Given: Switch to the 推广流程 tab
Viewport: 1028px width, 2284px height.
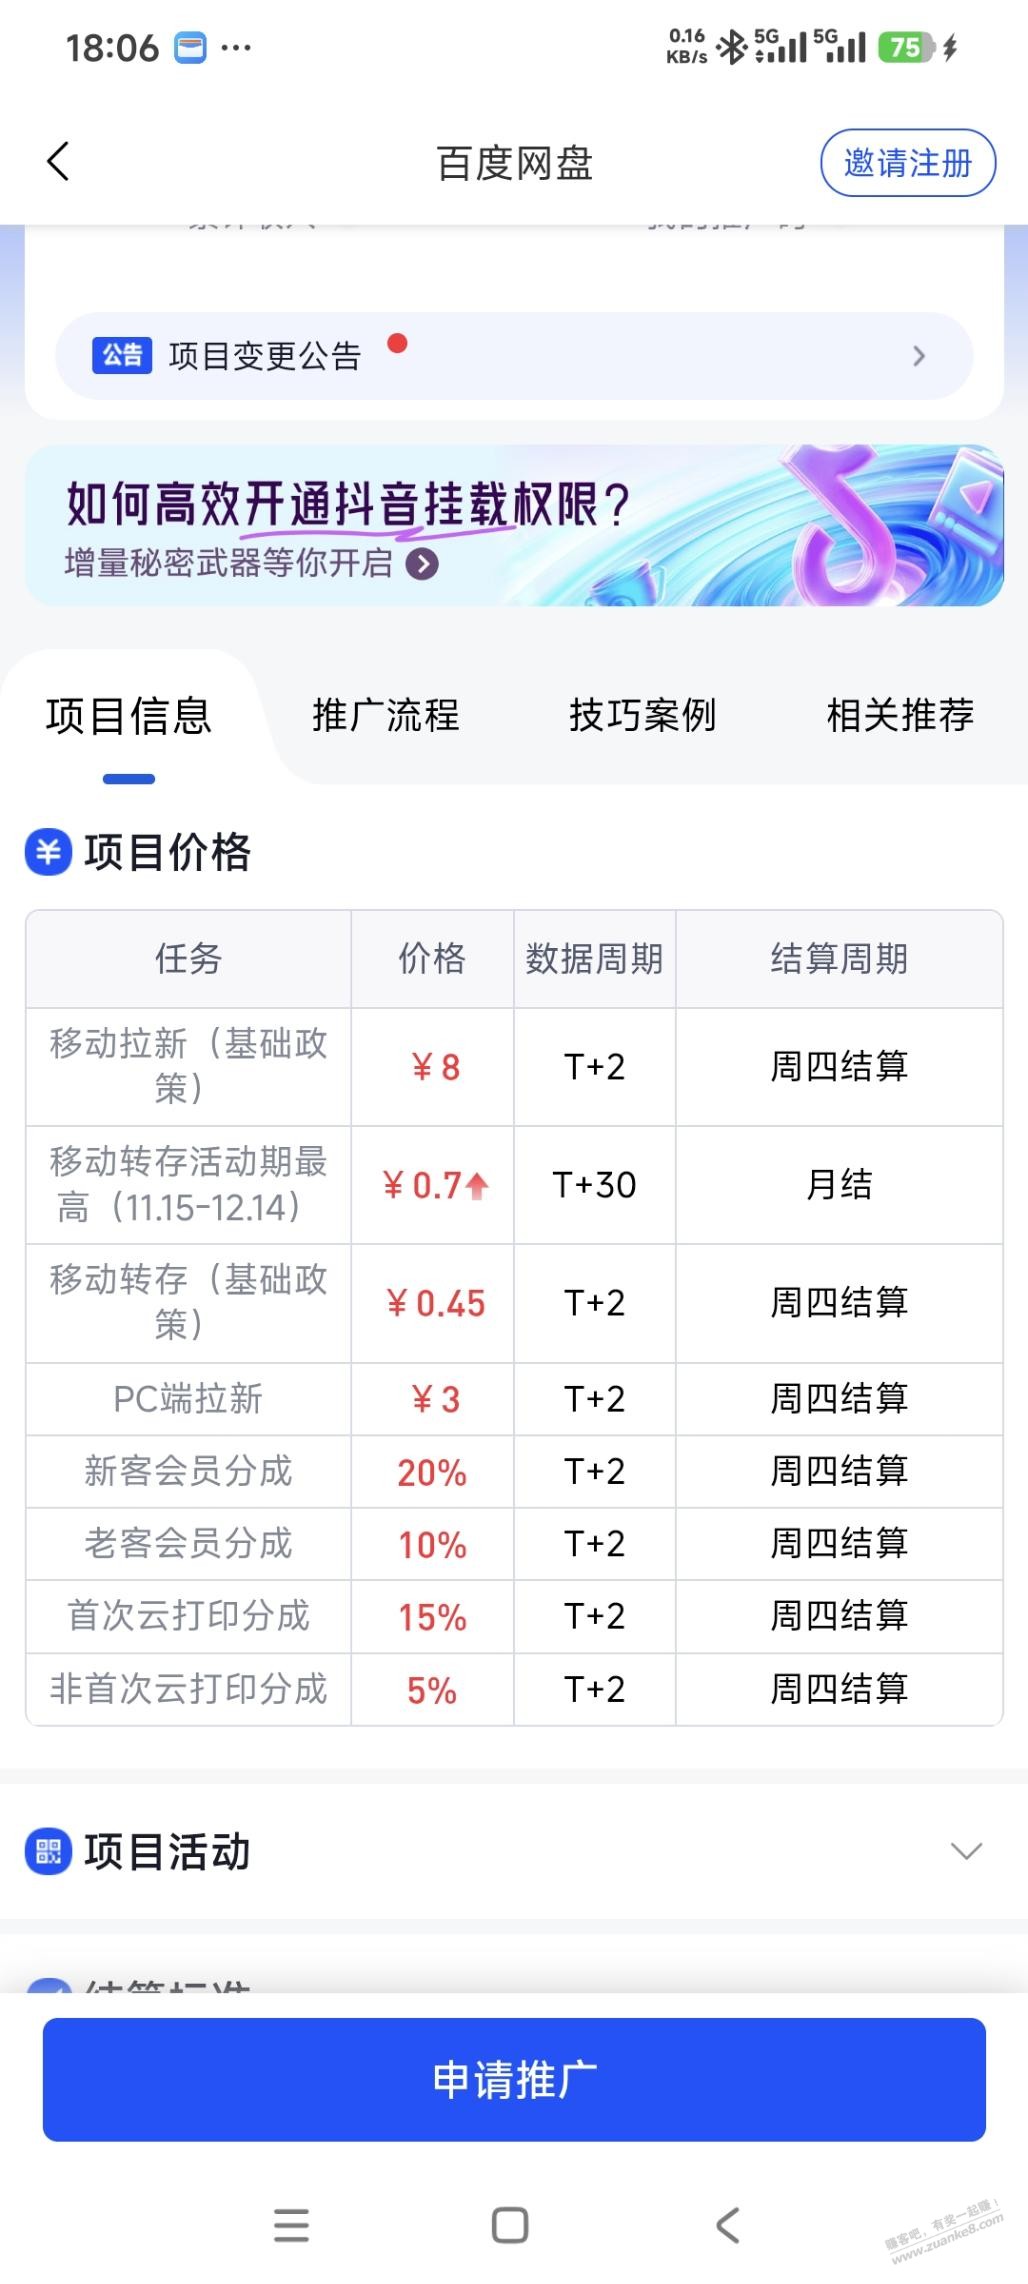Looking at the screenshot, I should [385, 716].
